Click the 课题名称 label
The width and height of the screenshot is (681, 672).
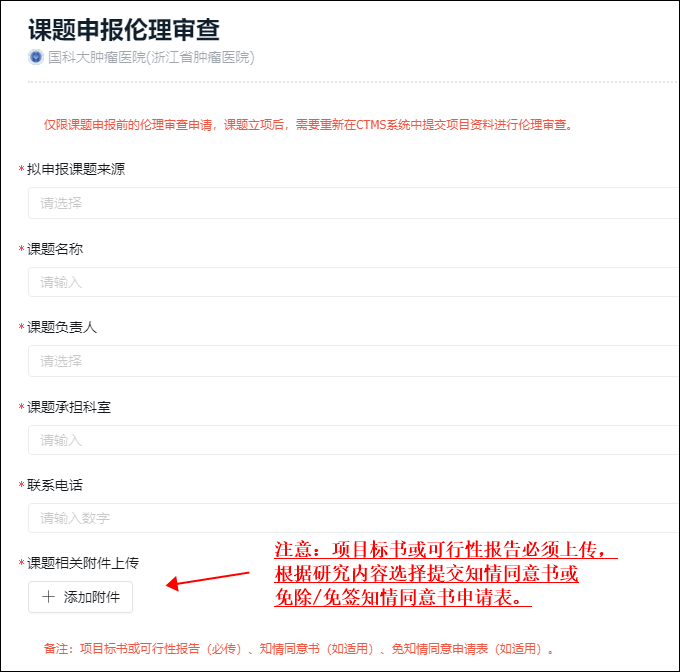pos(55,249)
